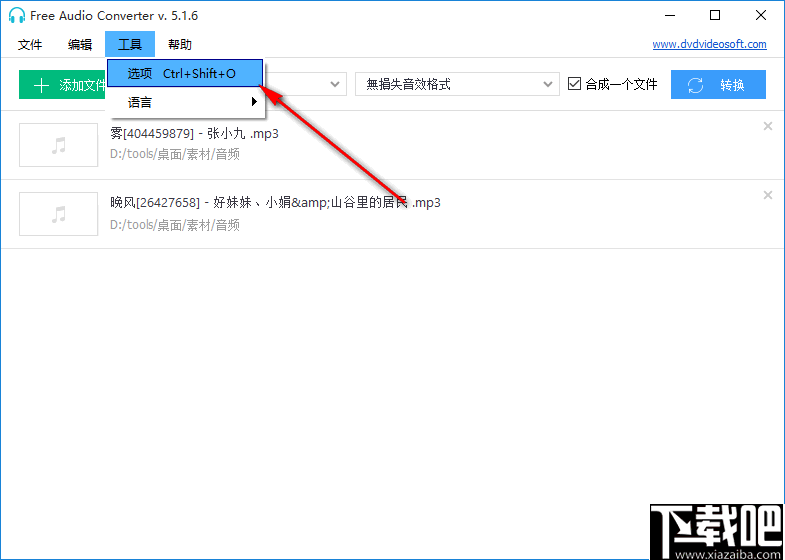The height and width of the screenshot is (560, 785).
Task: Visit www.dvdvideosoft.com link
Action: click(x=709, y=45)
